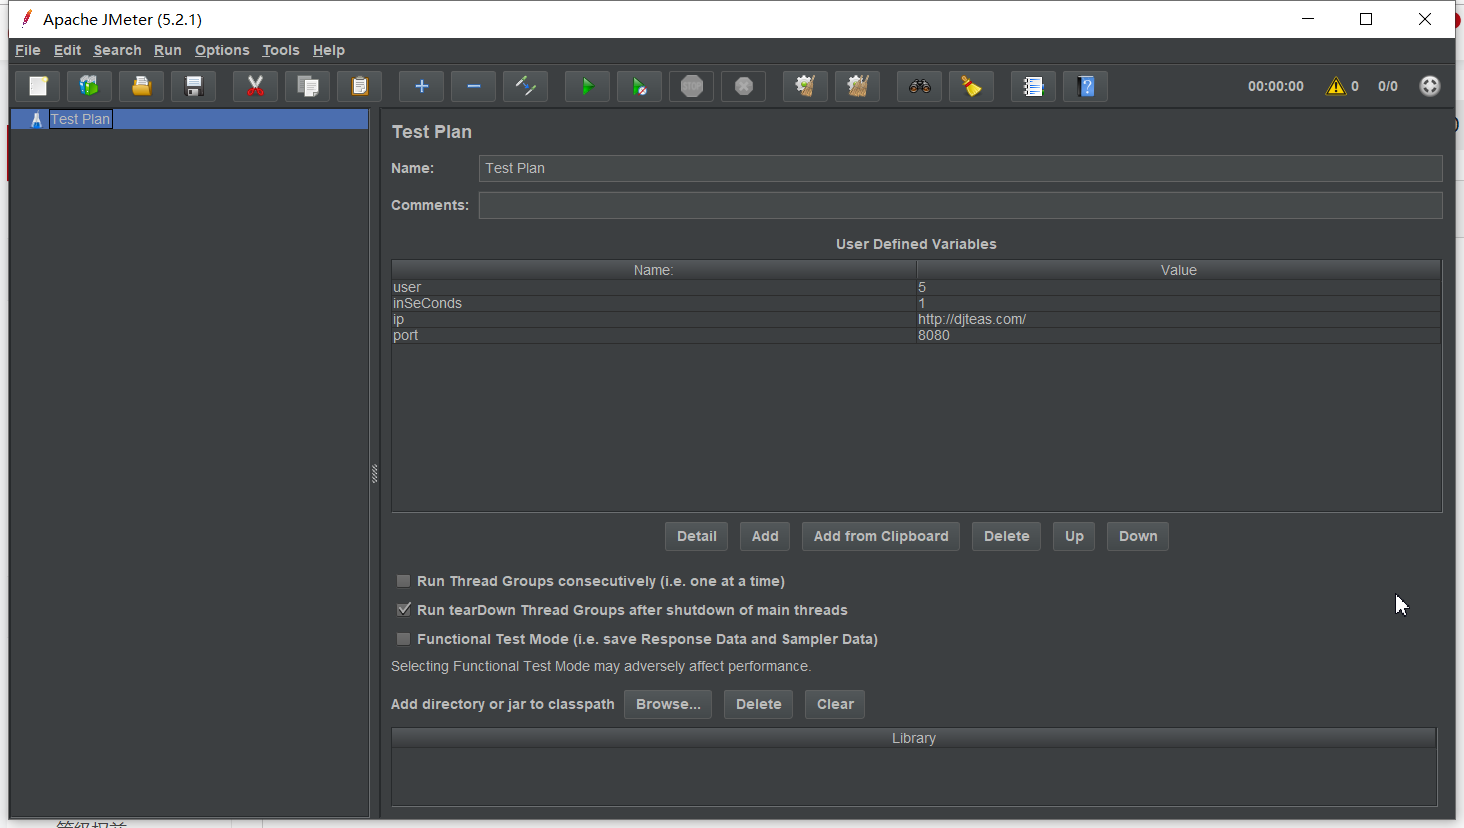1464x828 pixels.
Task: Click the JMeter feather icon in title bar
Action: coord(27,19)
